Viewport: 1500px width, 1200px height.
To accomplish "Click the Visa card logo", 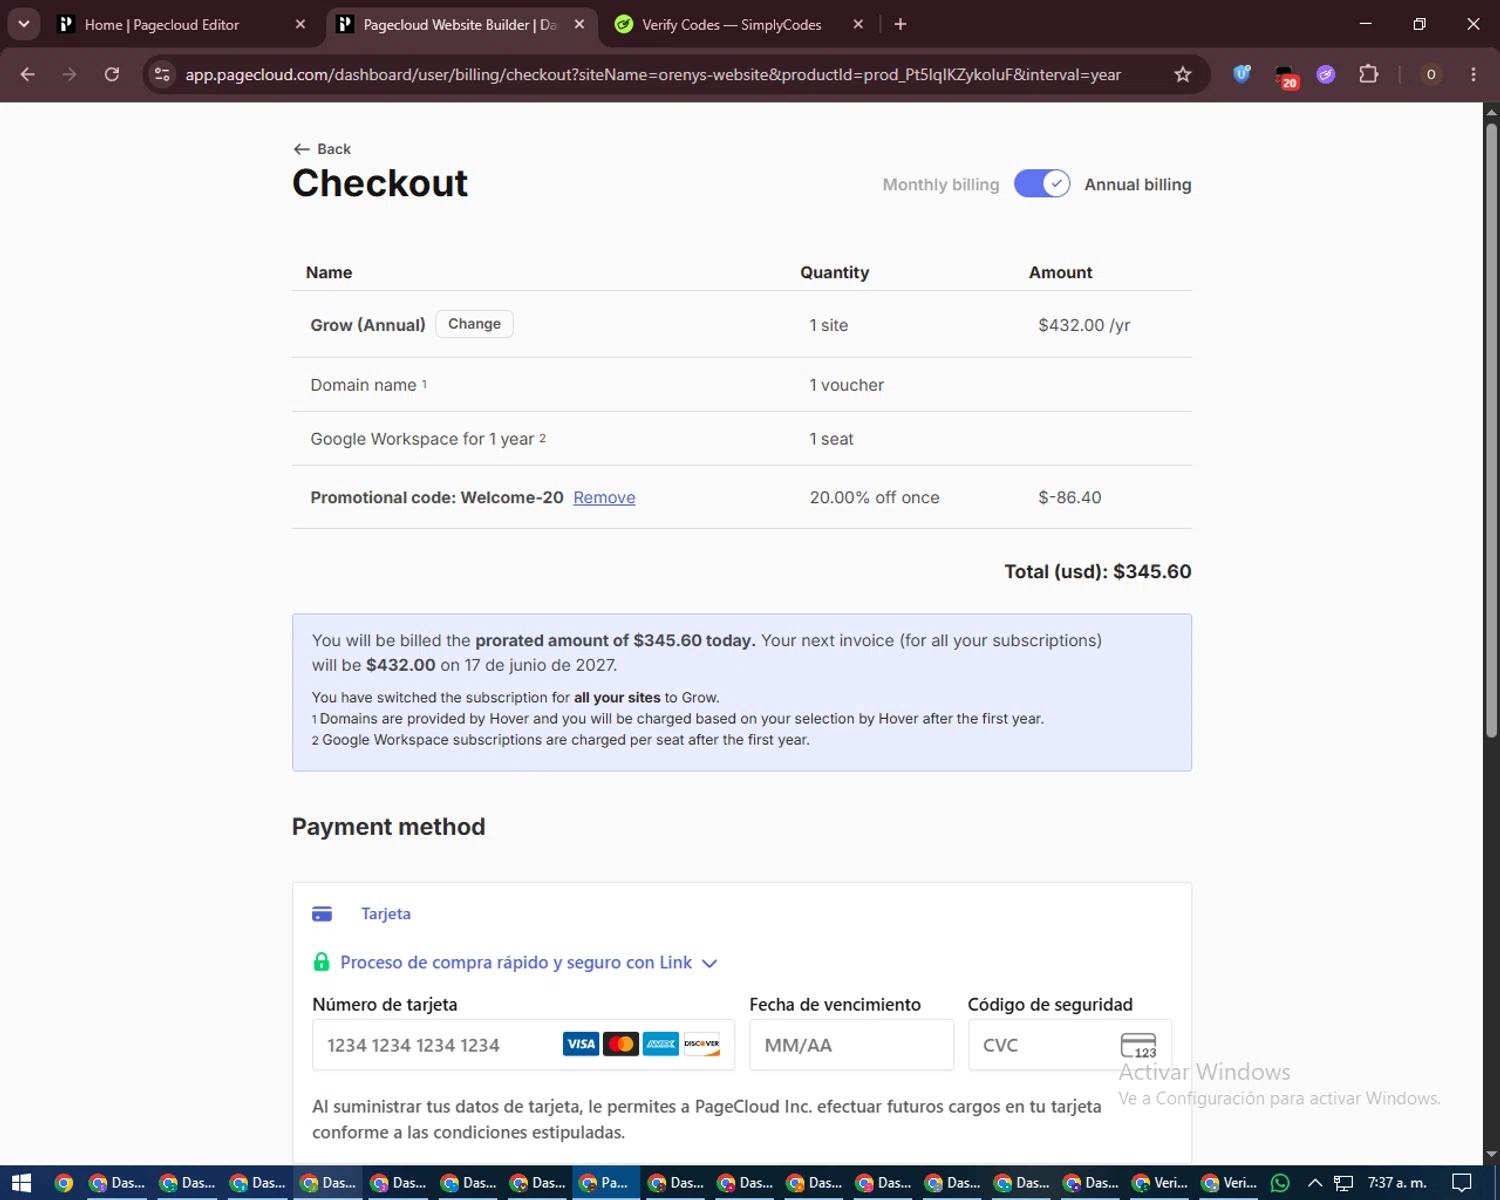I will 581,1044.
